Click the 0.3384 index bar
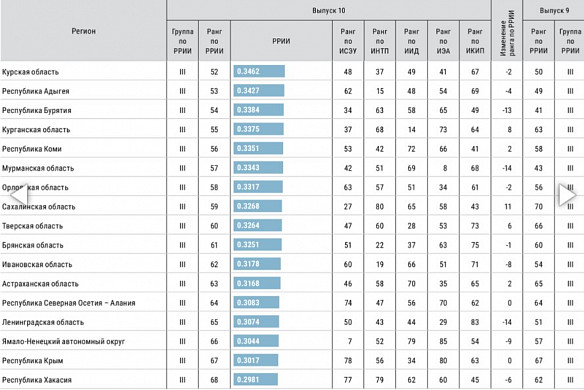Image resolution: width=584 pixels, height=390 pixels. point(258,110)
